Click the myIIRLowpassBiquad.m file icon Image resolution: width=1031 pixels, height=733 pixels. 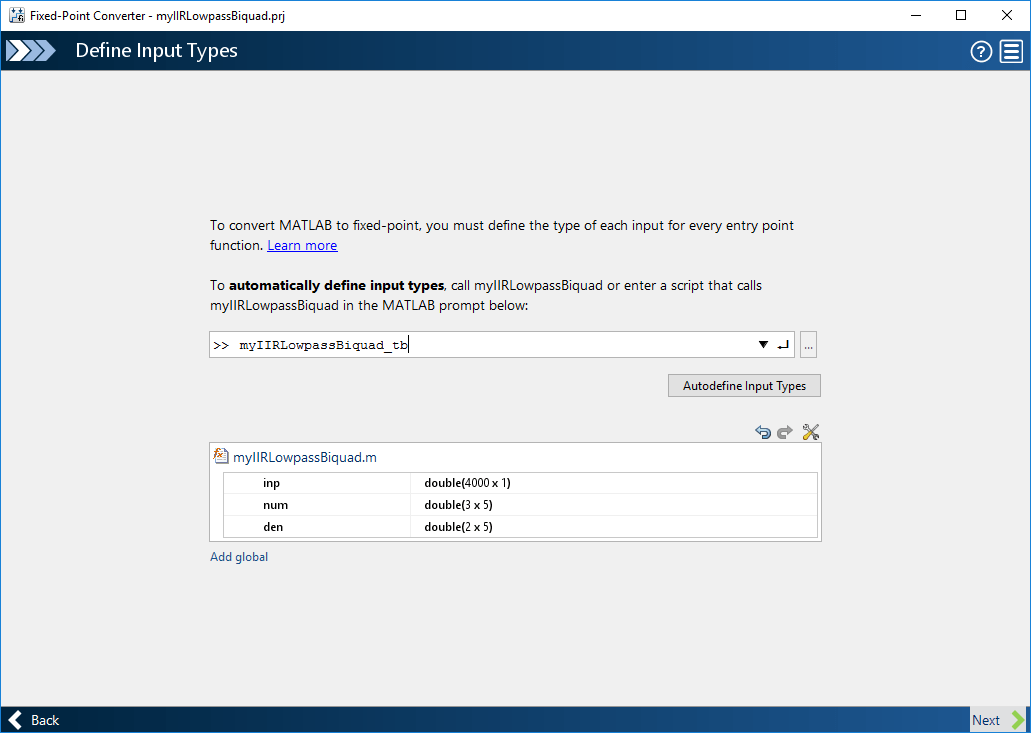click(222, 457)
